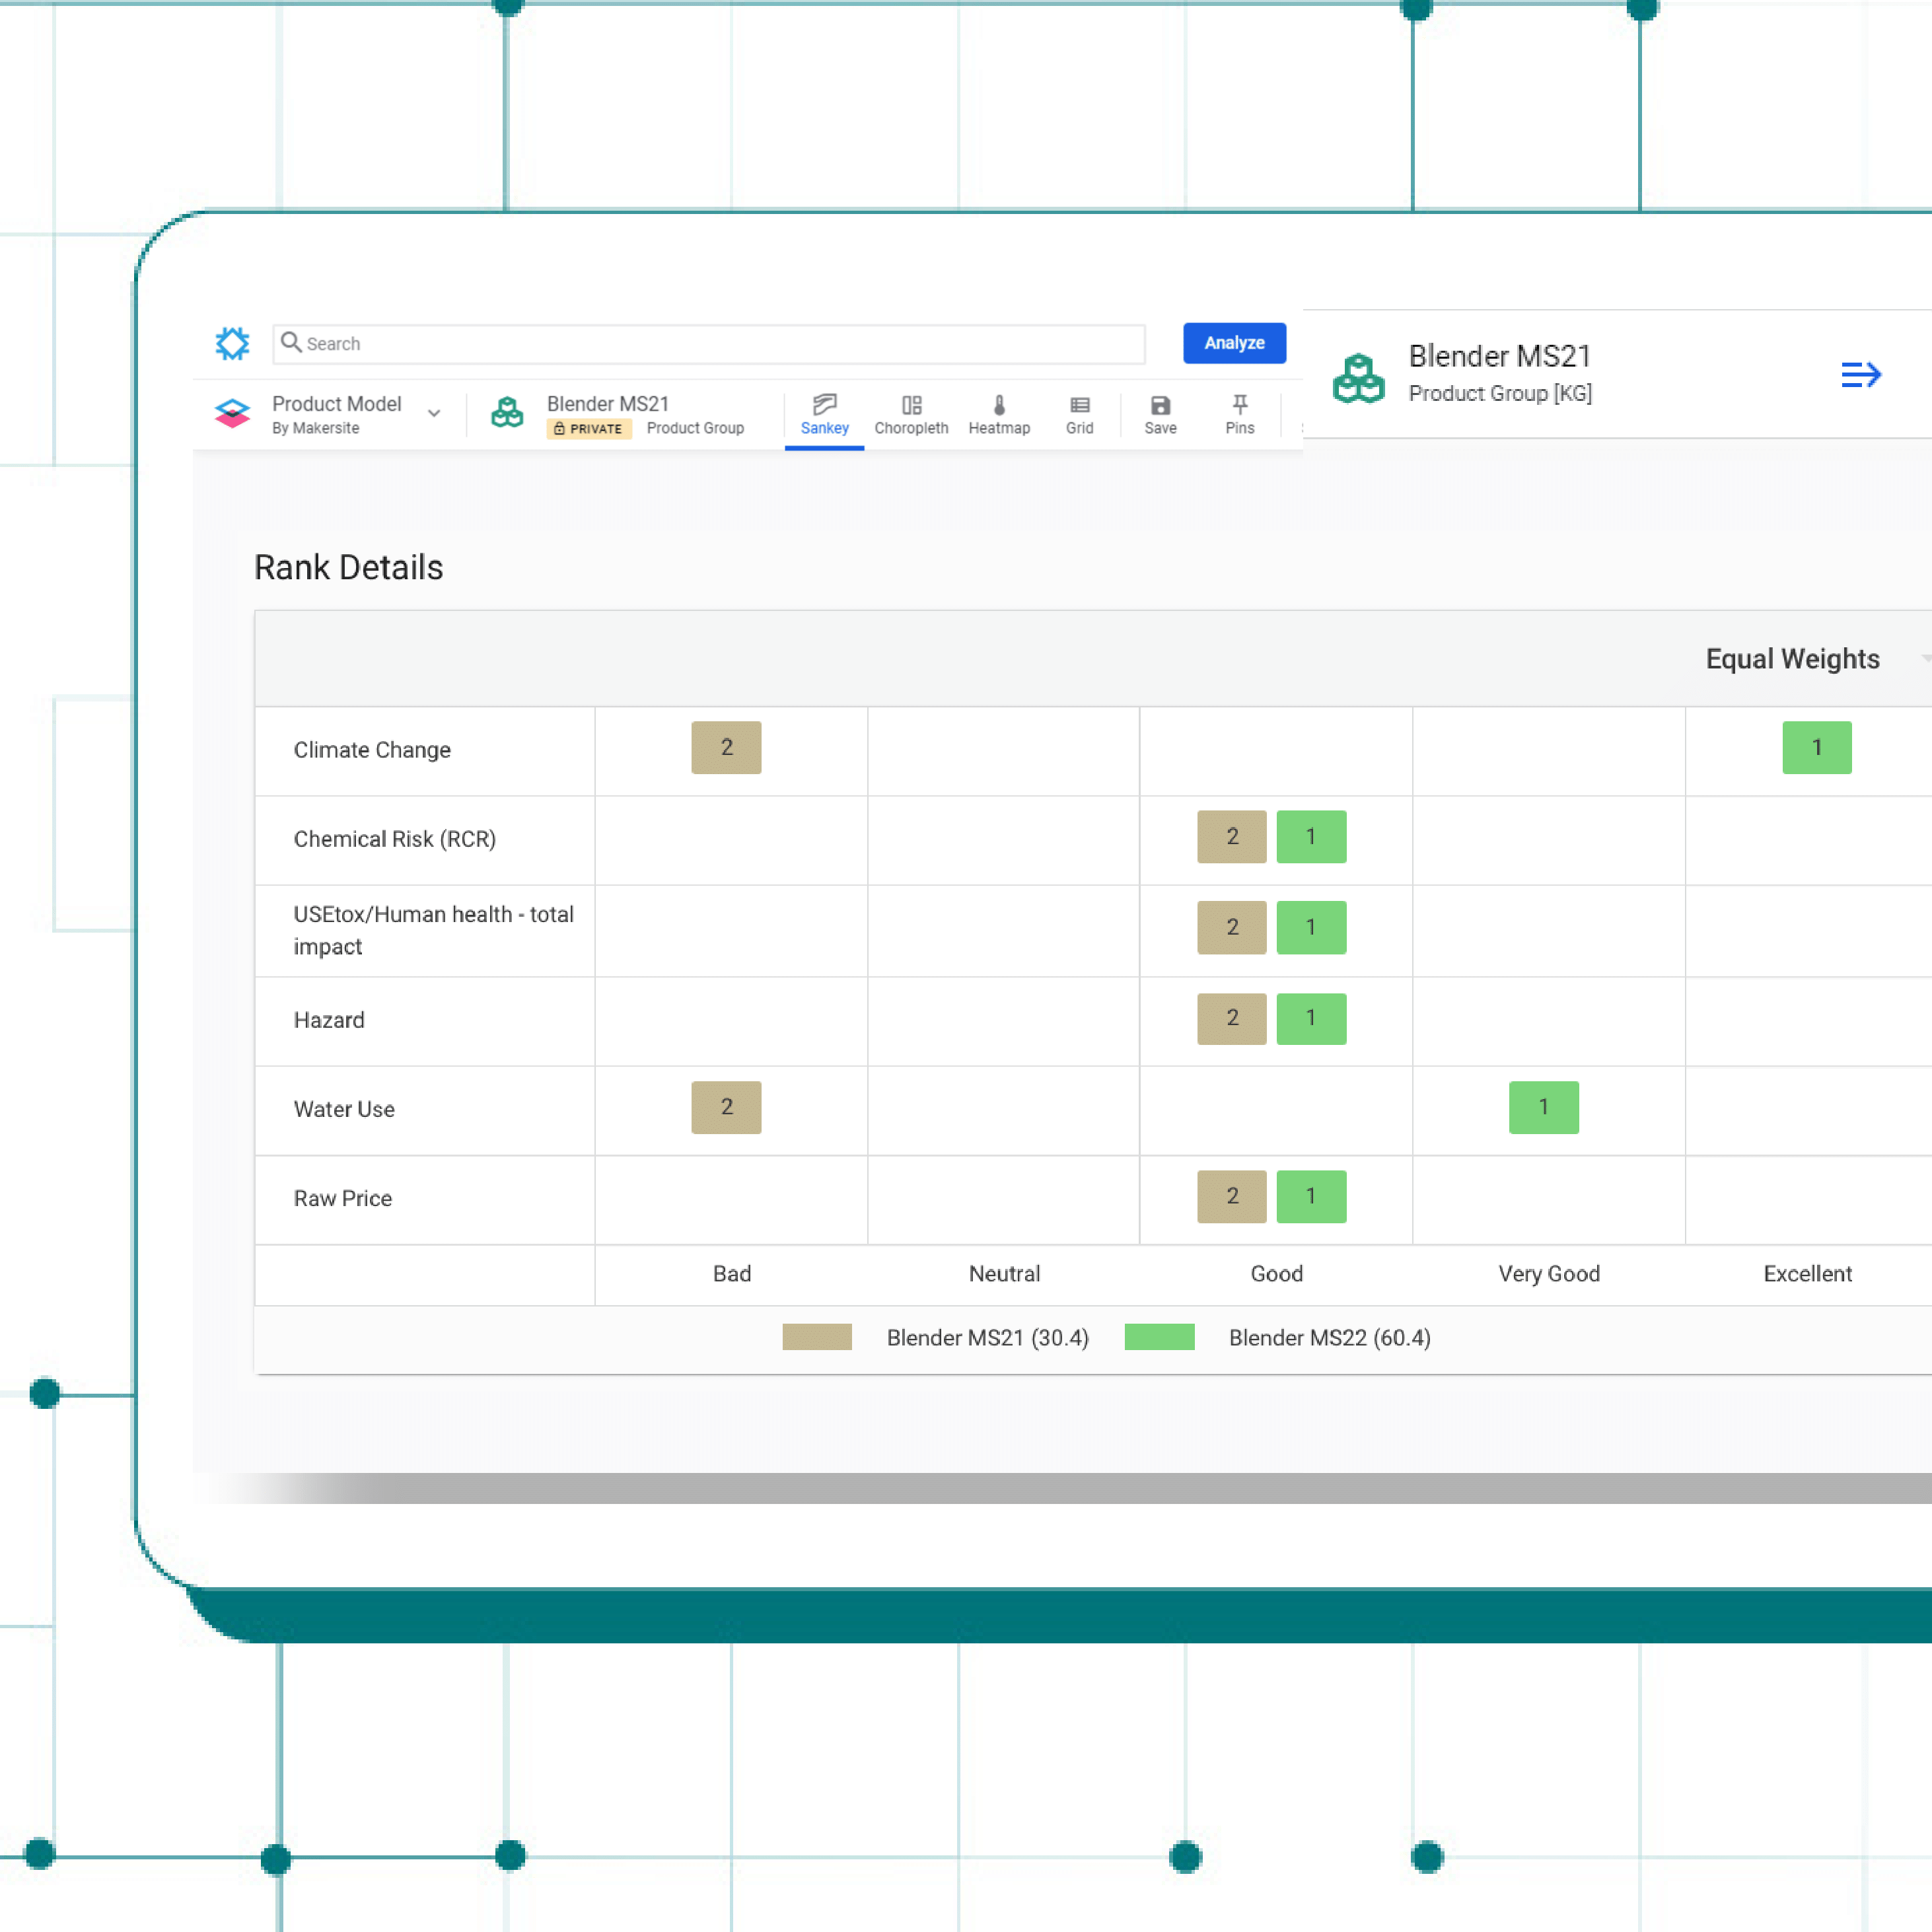Click the Product Model layers icon

coord(232,413)
